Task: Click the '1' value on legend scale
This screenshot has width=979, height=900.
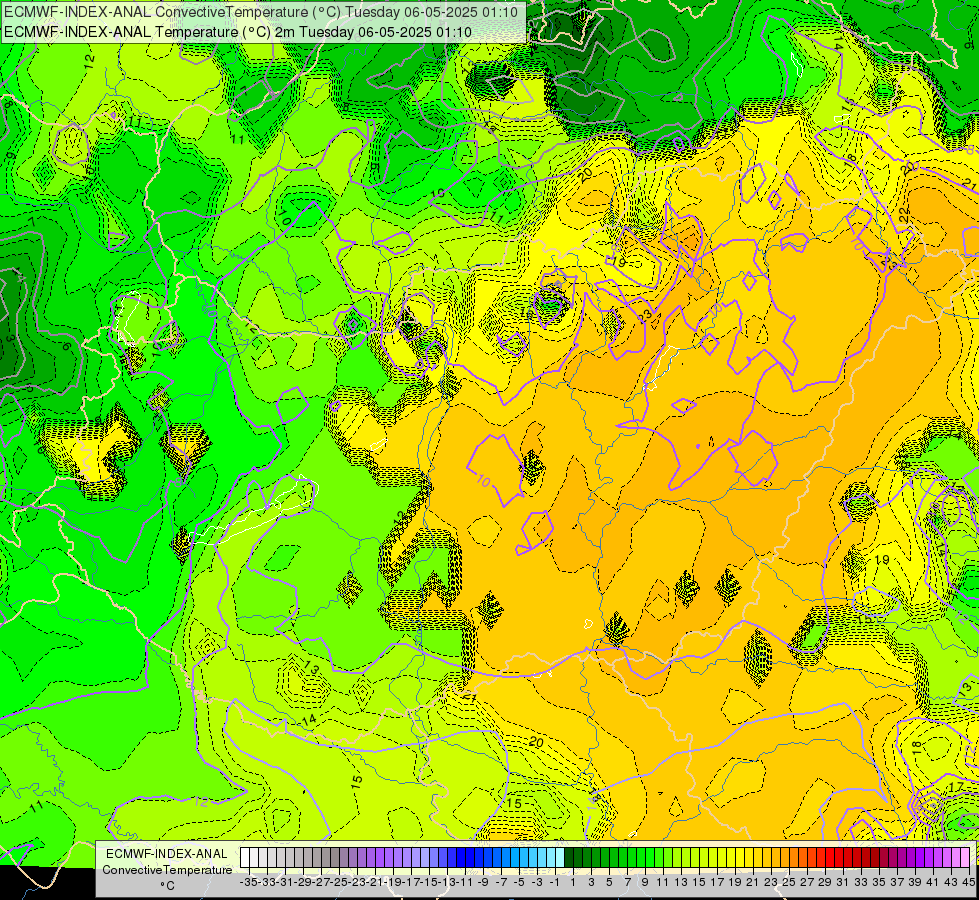Action: pyautogui.click(x=573, y=882)
